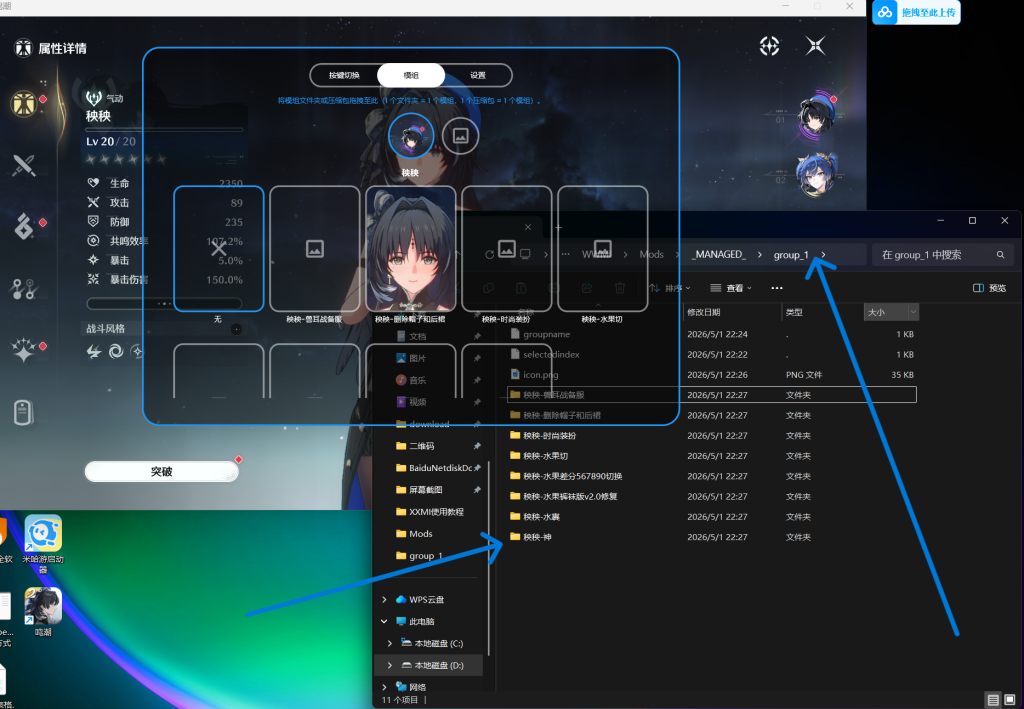Image resolution: width=1024 pixels, height=709 pixels.
Task: Add a new tab in Explorer with plus
Action: click(x=558, y=227)
